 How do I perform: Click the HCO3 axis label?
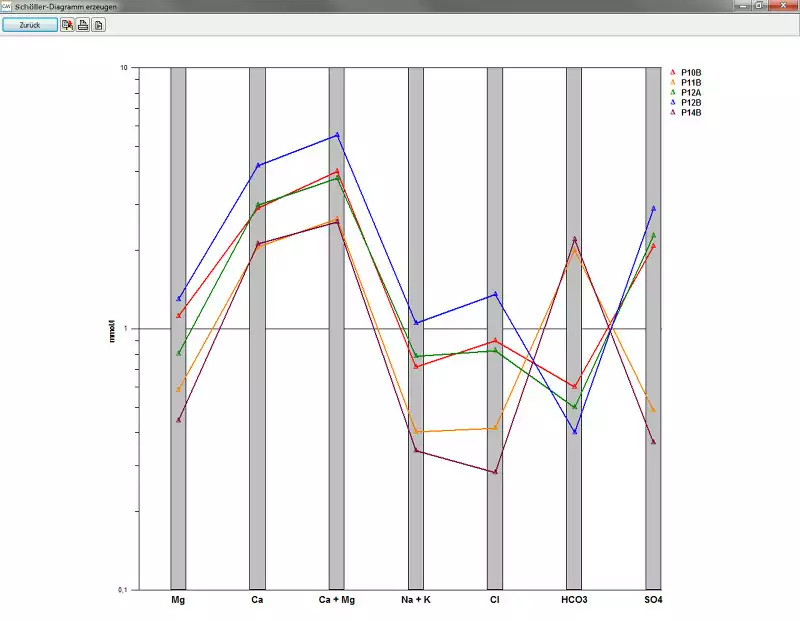(574, 600)
